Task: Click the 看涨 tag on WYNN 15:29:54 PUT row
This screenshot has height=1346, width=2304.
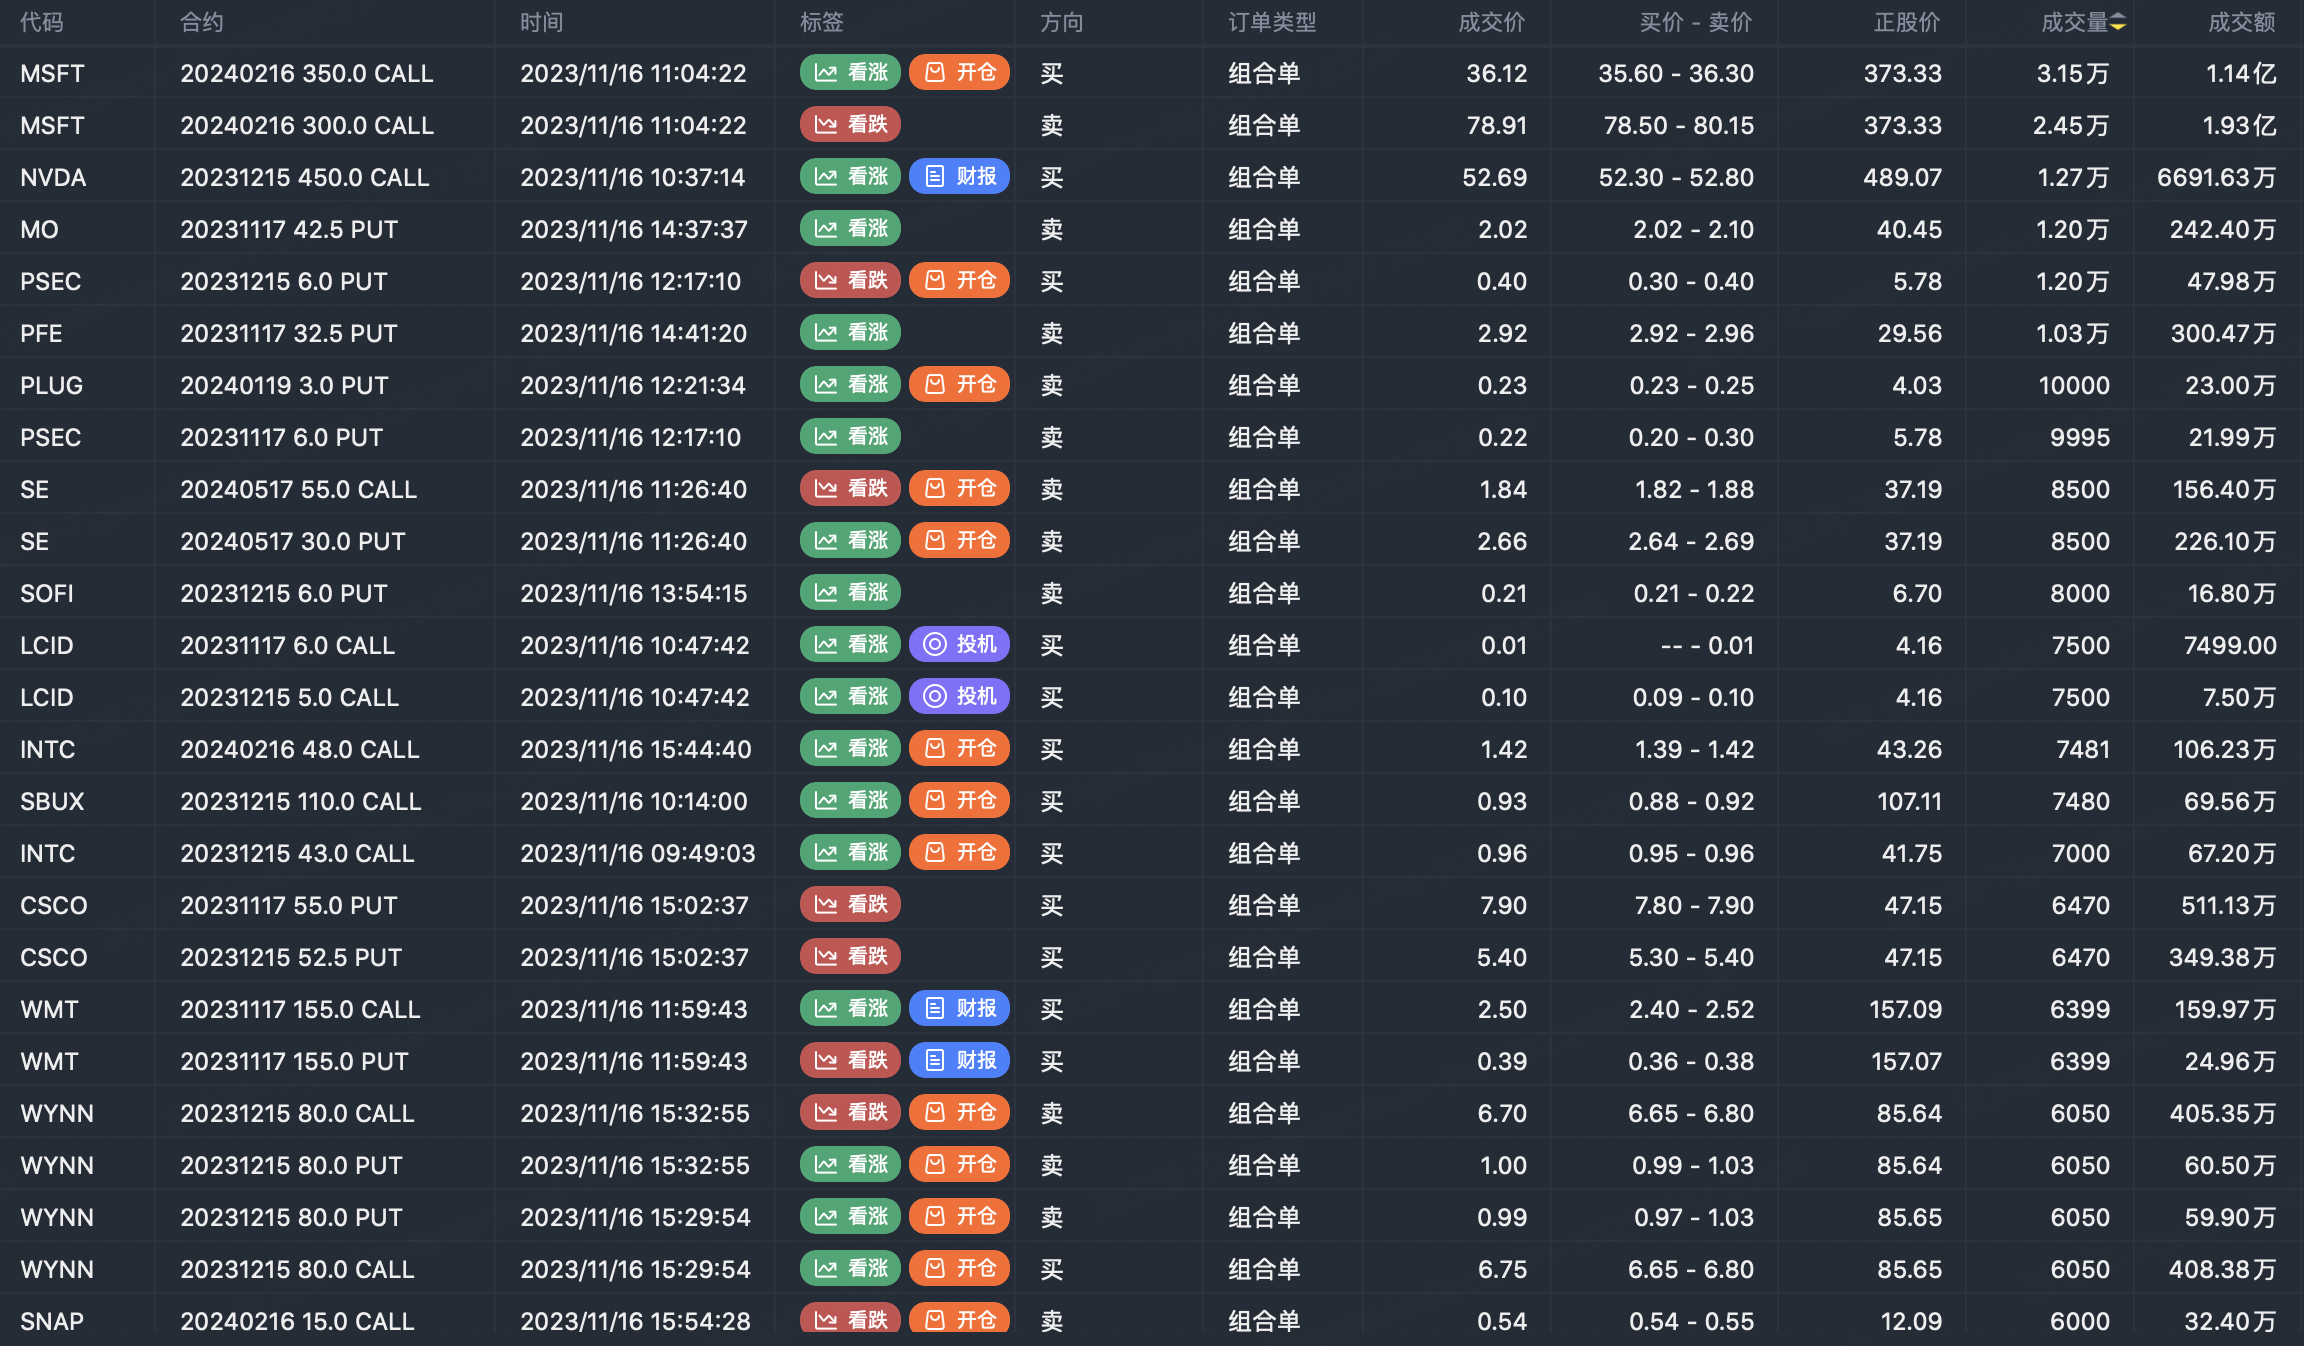Action: 850,1217
